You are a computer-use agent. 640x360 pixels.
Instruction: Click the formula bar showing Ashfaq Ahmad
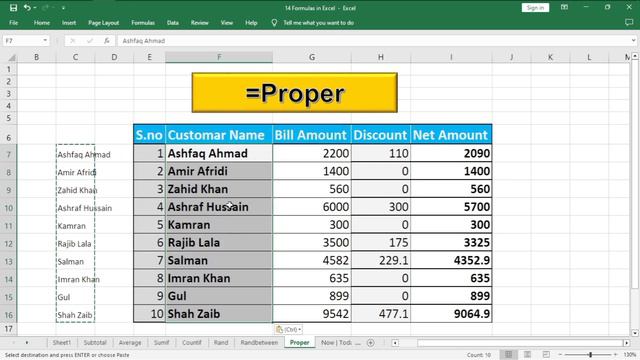click(373, 41)
